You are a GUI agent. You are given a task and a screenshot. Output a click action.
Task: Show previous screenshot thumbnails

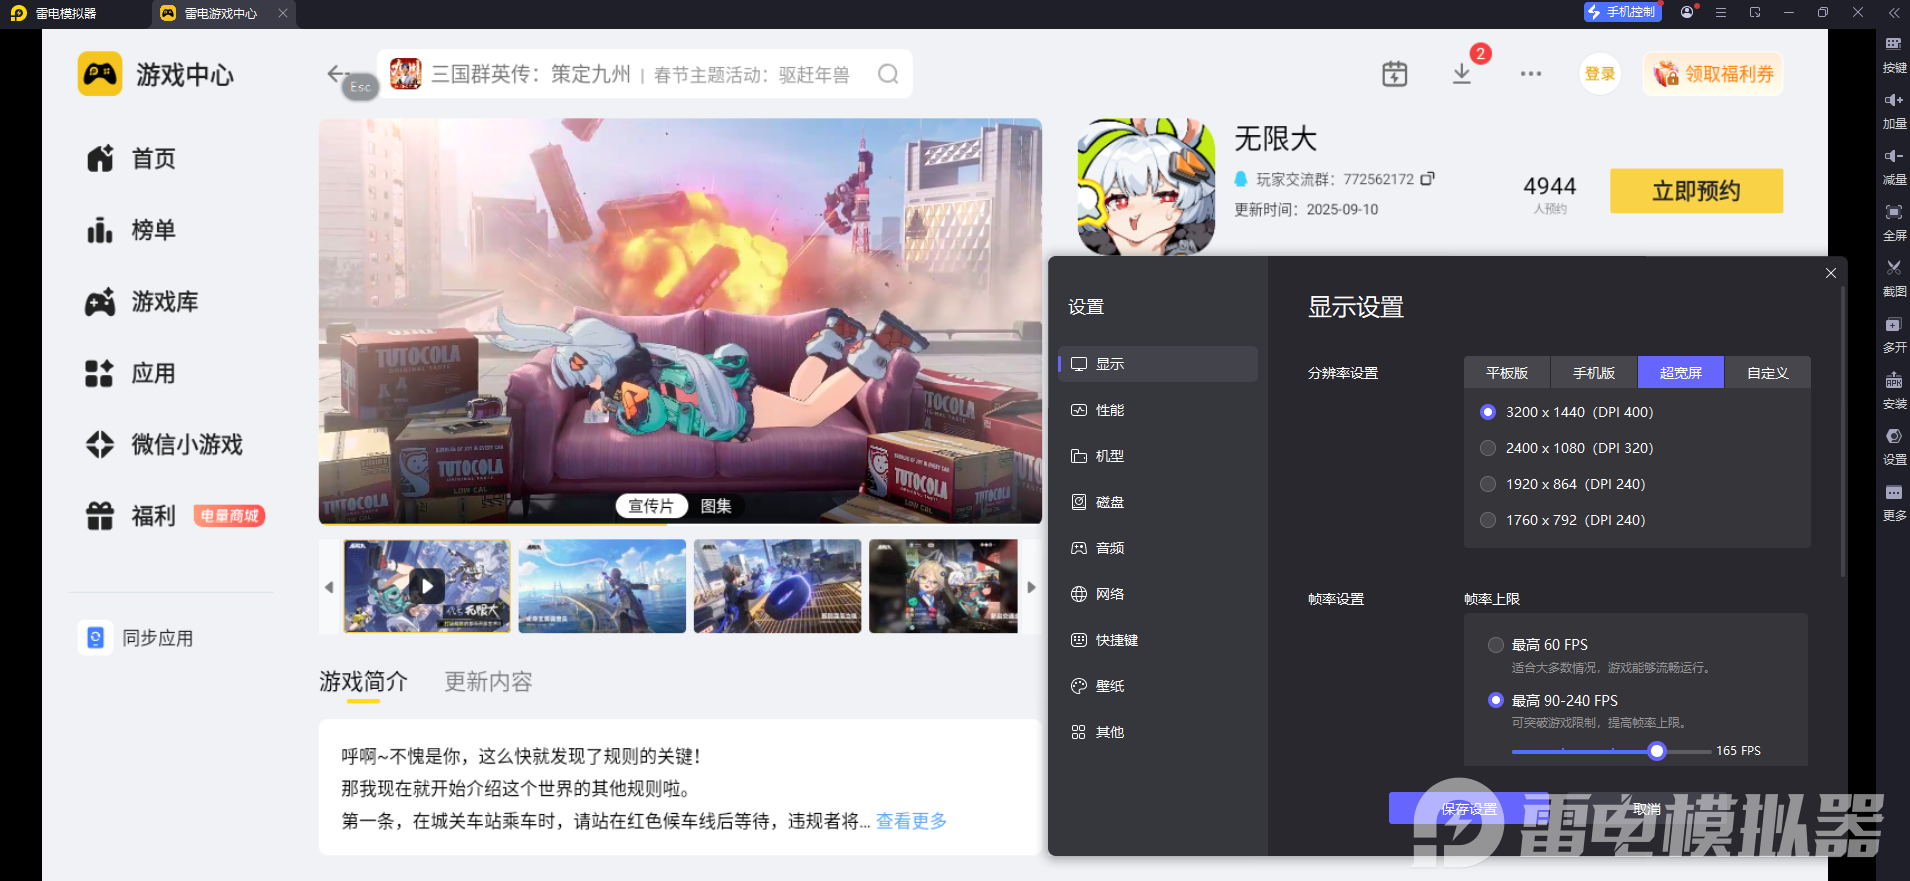pyautogui.click(x=329, y=587)
